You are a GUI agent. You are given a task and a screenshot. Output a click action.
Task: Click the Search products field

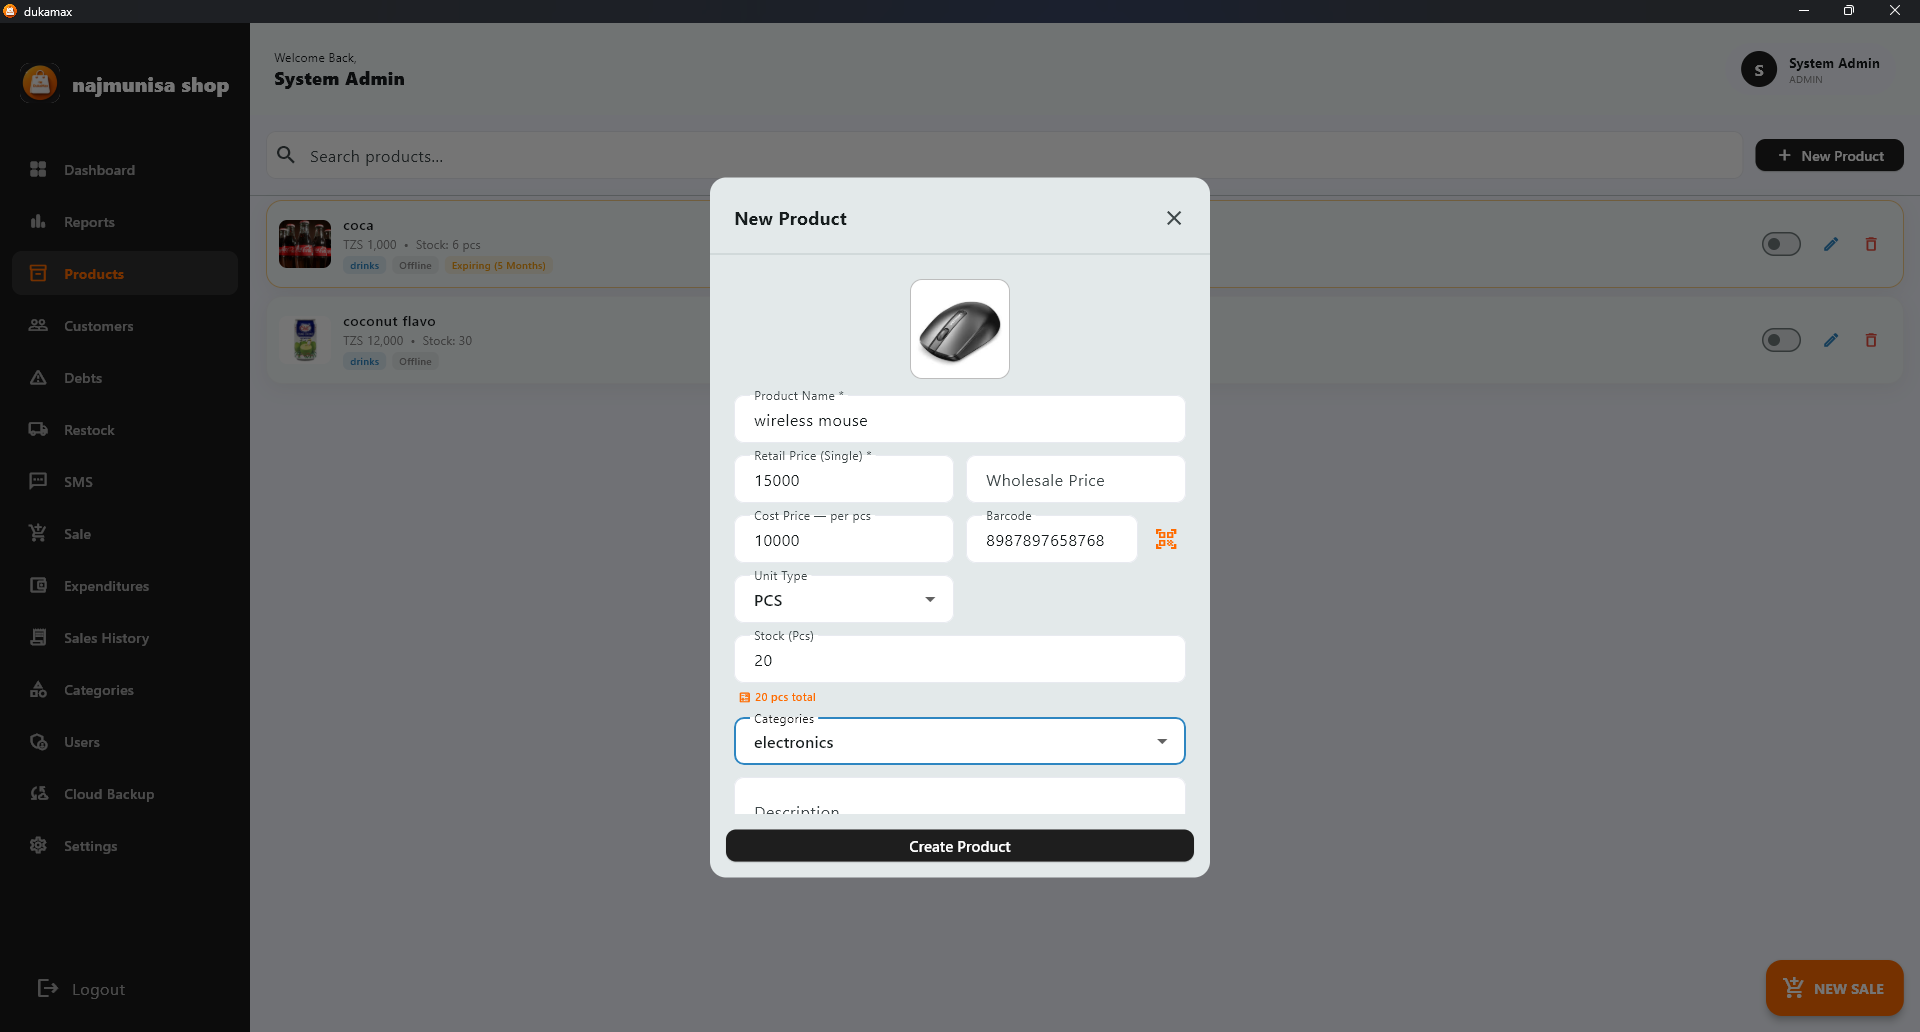tap(1004, 156)
